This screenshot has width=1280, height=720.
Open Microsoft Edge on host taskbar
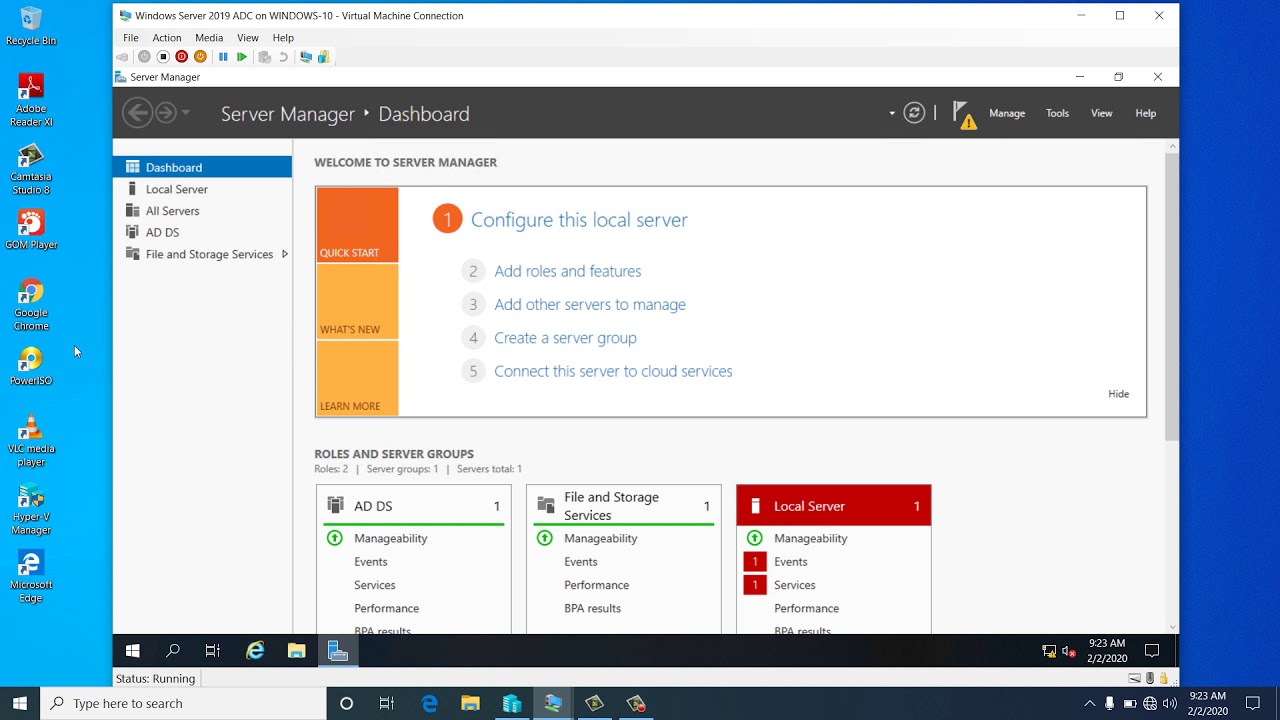coord(429,703)
